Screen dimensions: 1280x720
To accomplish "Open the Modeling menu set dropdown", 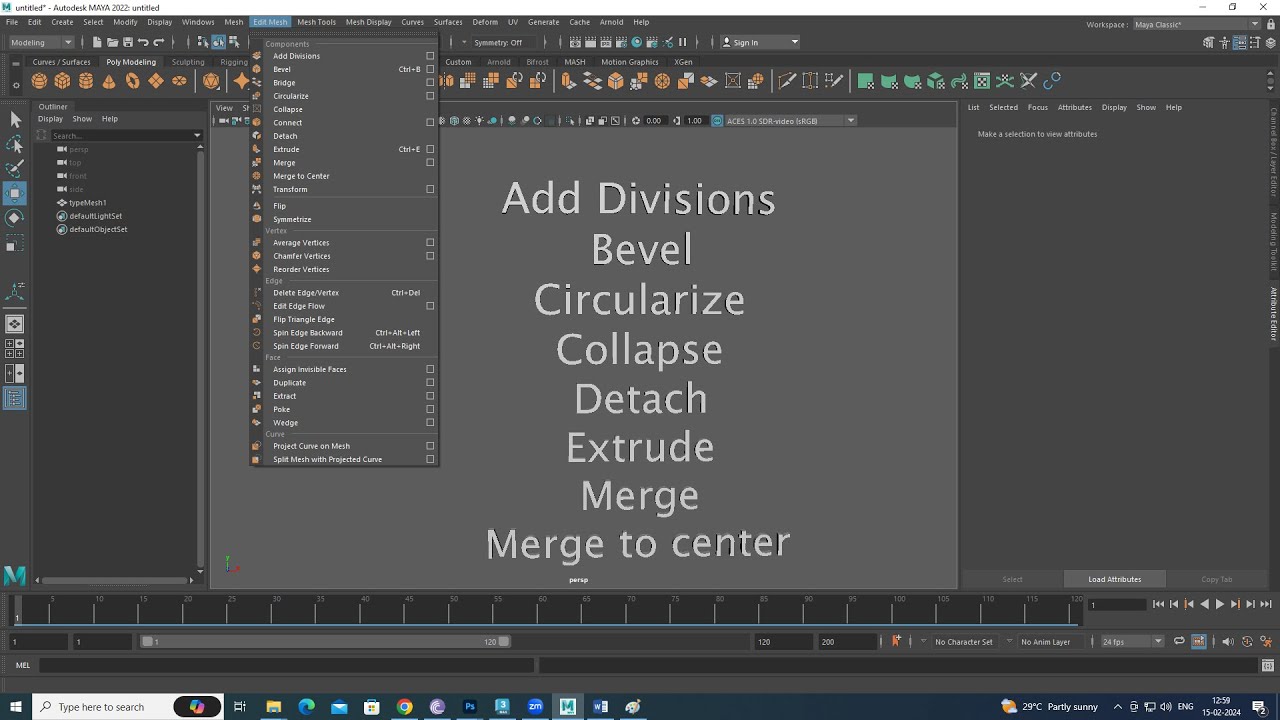I will click(x=41, y=42).
